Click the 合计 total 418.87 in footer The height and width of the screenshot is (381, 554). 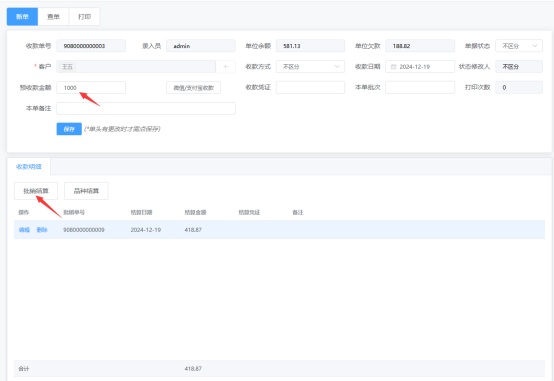pyautogui.click(x=193, y=369)
